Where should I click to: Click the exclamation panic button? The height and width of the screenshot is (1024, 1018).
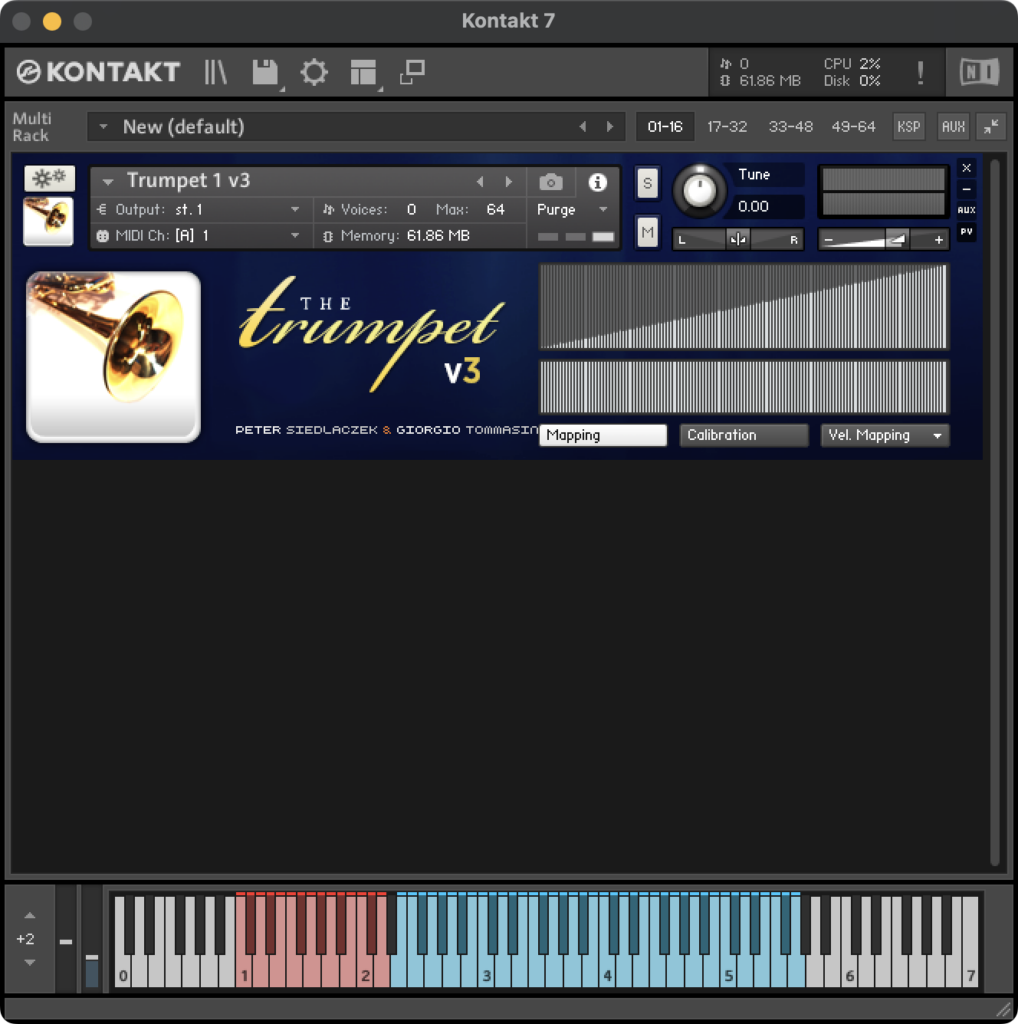920,72
